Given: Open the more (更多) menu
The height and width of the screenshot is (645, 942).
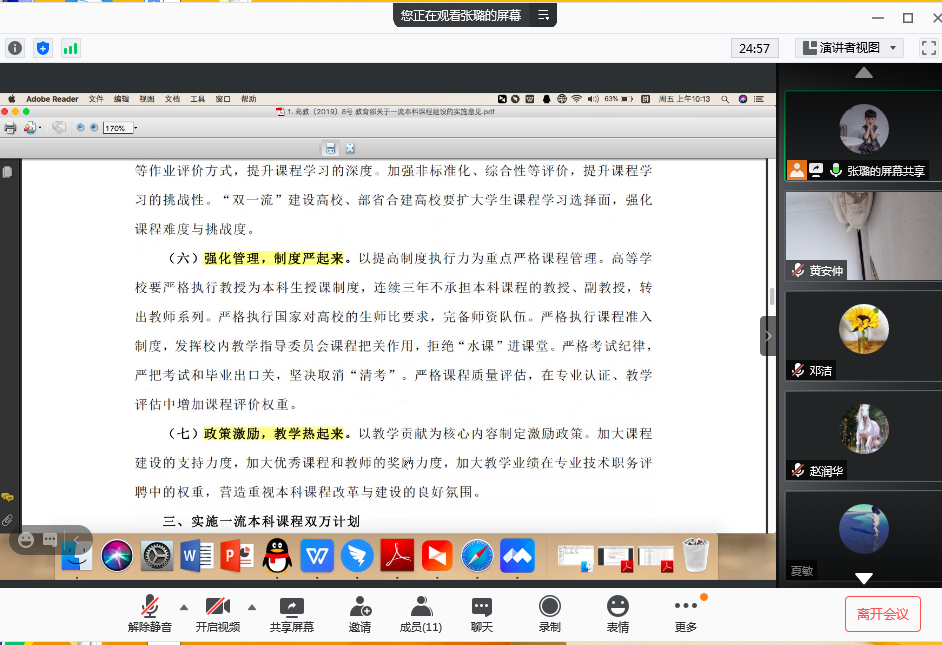Looking at the screenshot, I should pos(685,613).
